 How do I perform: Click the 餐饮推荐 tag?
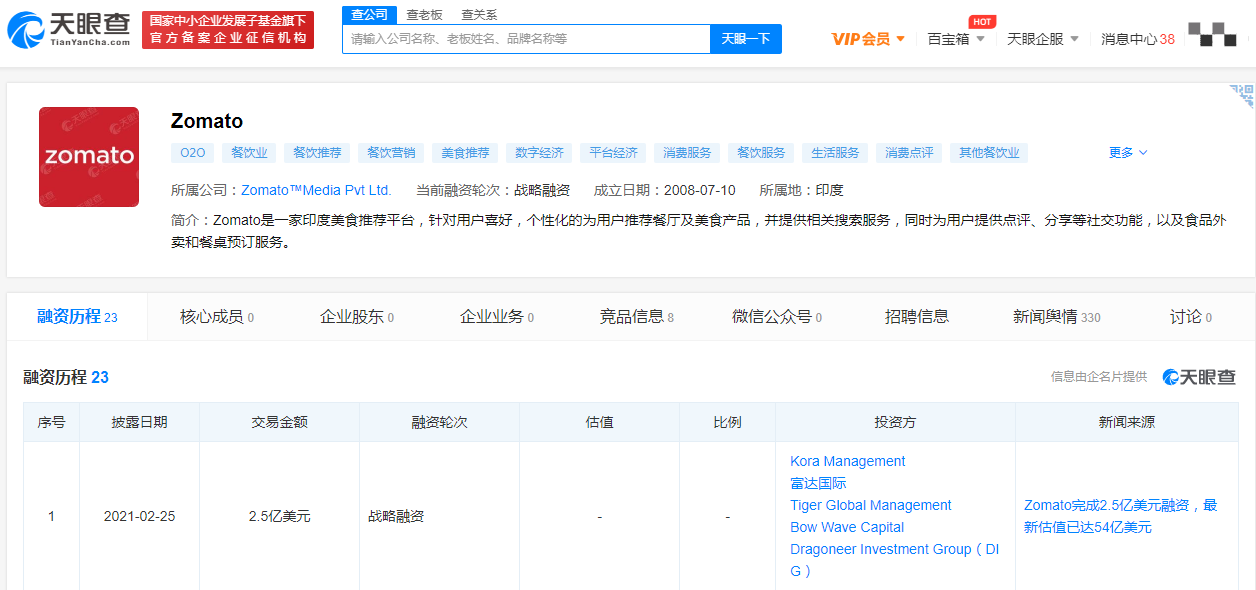coord(317,153)
